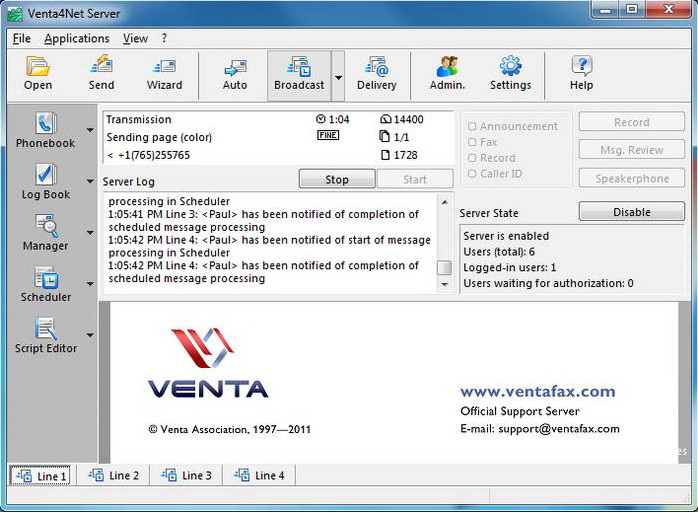Click the Stop button
This screenshot has height=512, width=698.
point(337,179)
